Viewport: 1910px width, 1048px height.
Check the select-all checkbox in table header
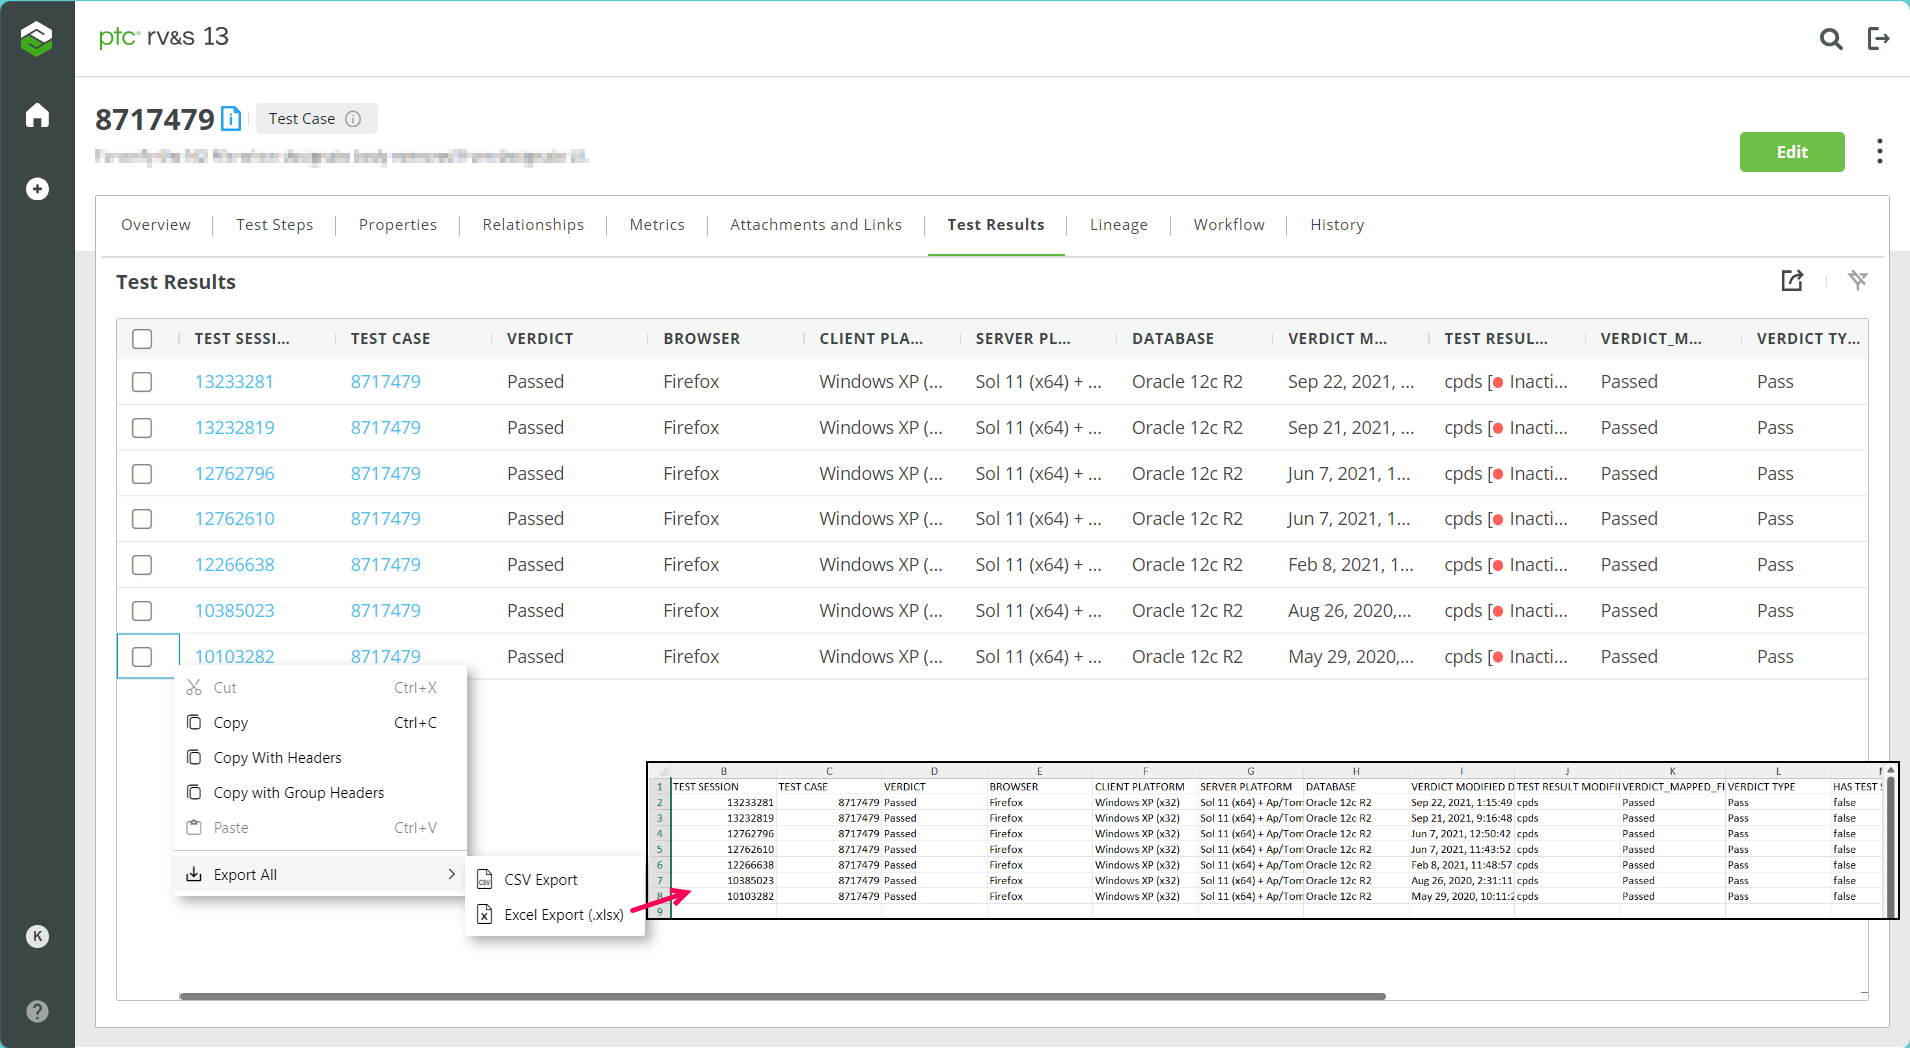141,339
